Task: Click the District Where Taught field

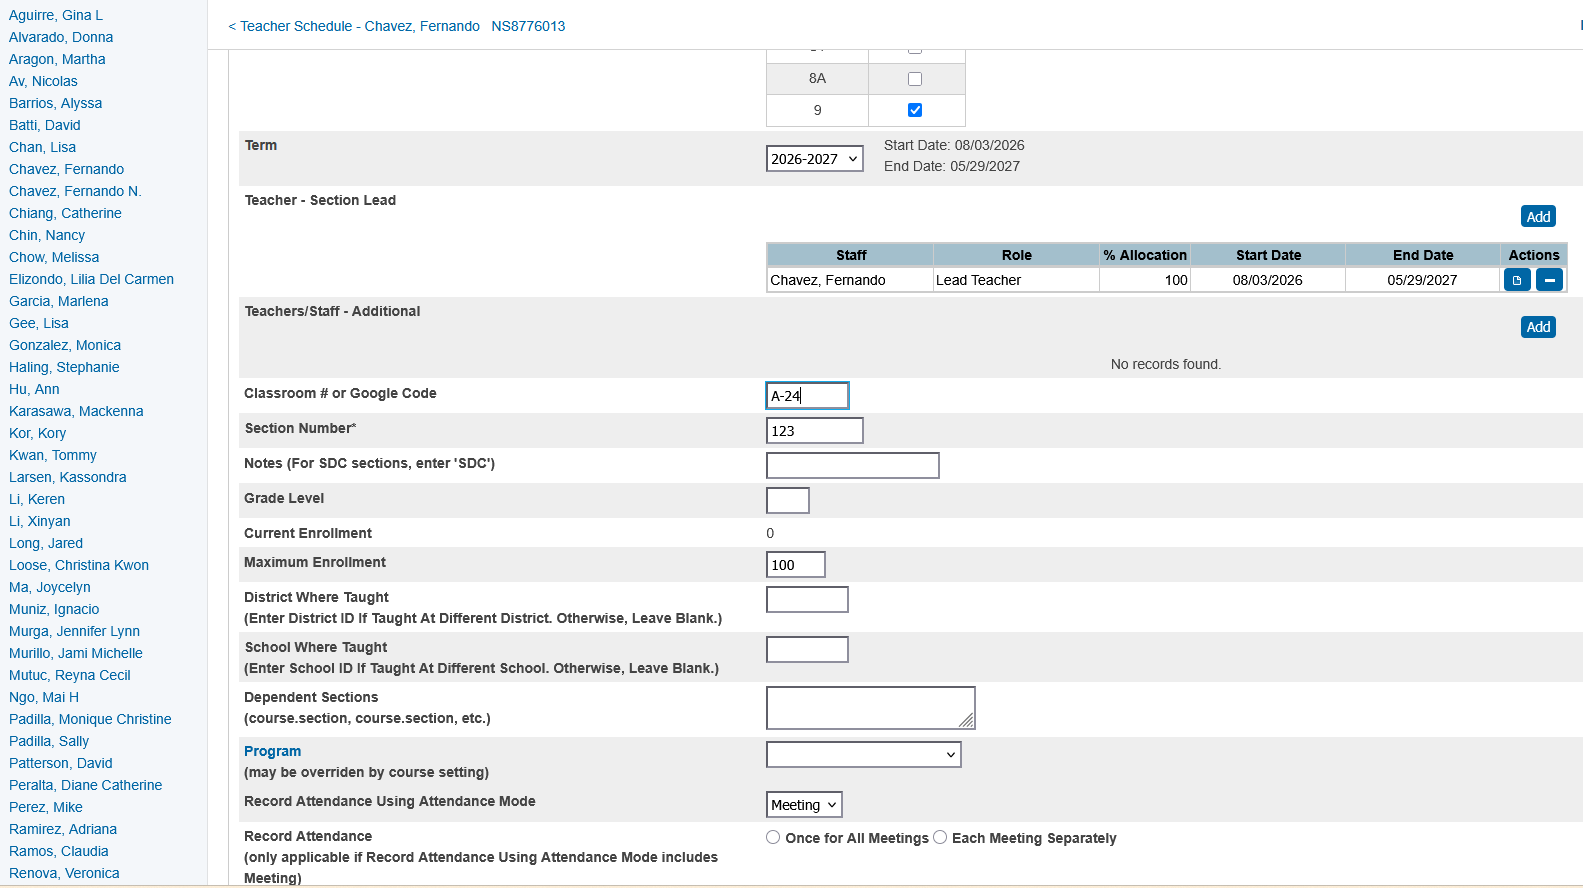Action: tap(807, 600)
